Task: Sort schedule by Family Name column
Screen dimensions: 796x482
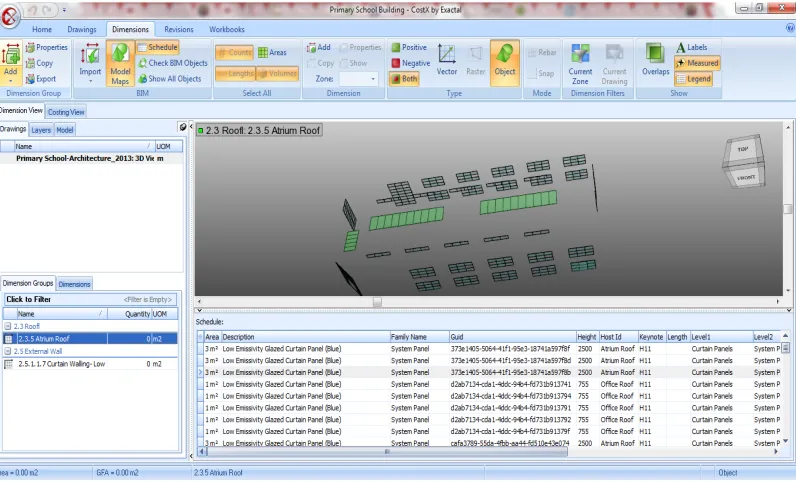Action: (x=419, y=337)
